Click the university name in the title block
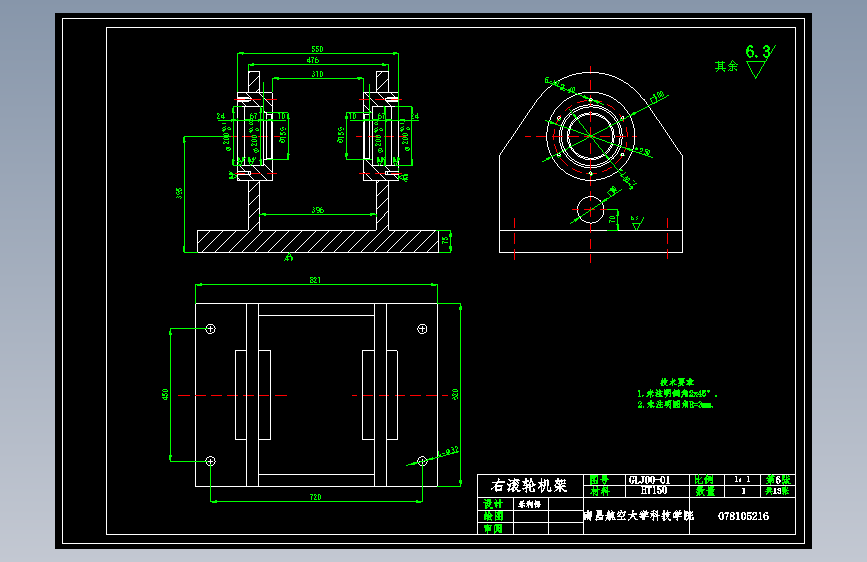This screenshot has width=867, height=562. pos(639,516)
